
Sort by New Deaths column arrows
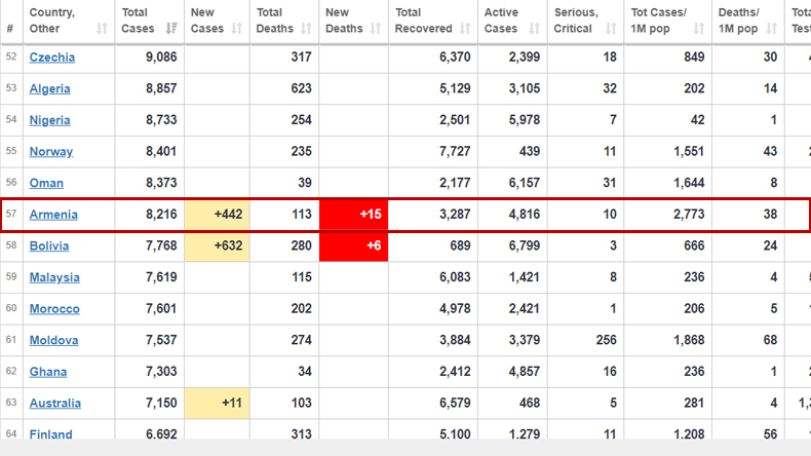376,28
